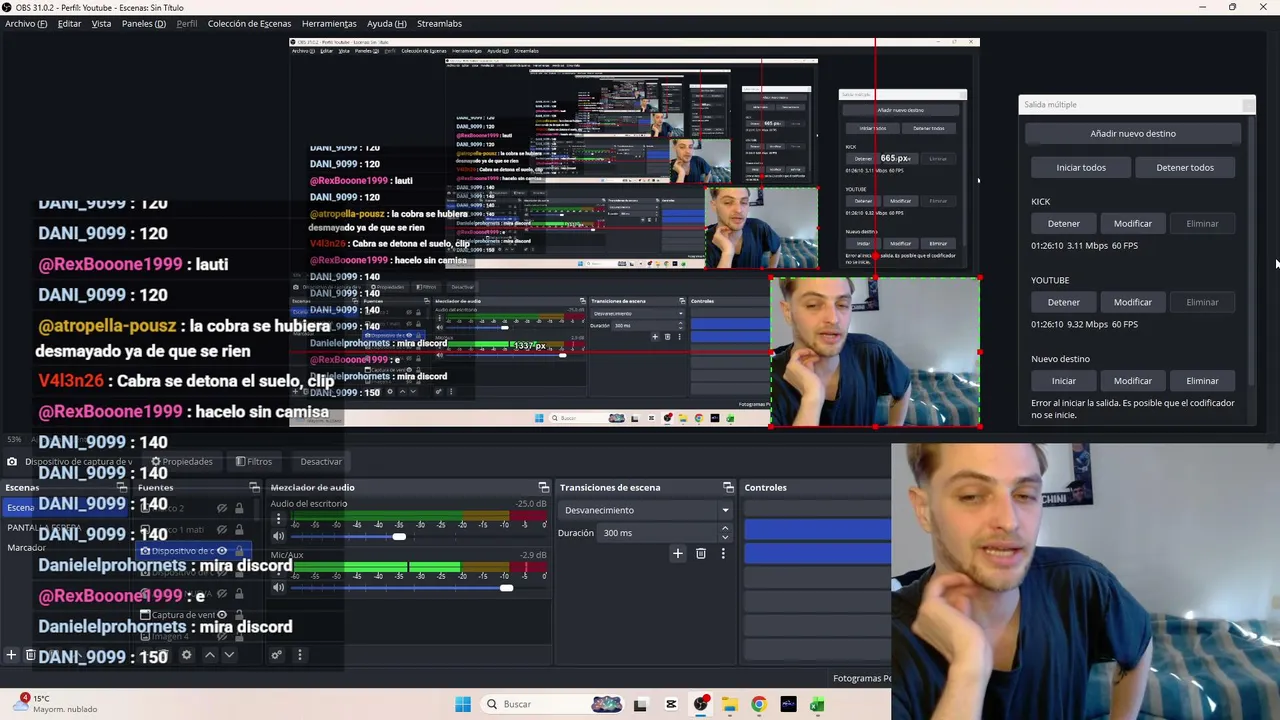
Task: Open the Streamlabs menu
Action: point(439,23)
